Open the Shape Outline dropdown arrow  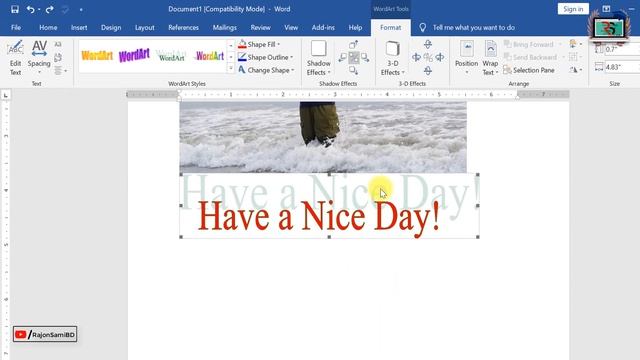(291, 58)
